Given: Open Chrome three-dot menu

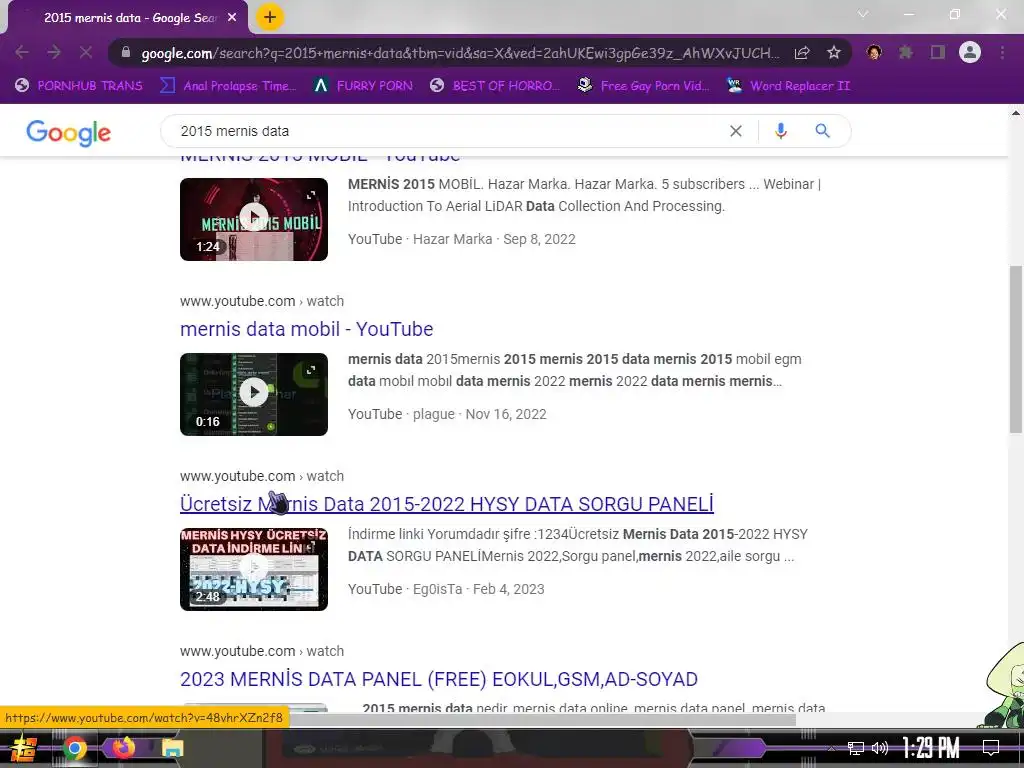Looking at the screenshot, I should click(1002, 52).
